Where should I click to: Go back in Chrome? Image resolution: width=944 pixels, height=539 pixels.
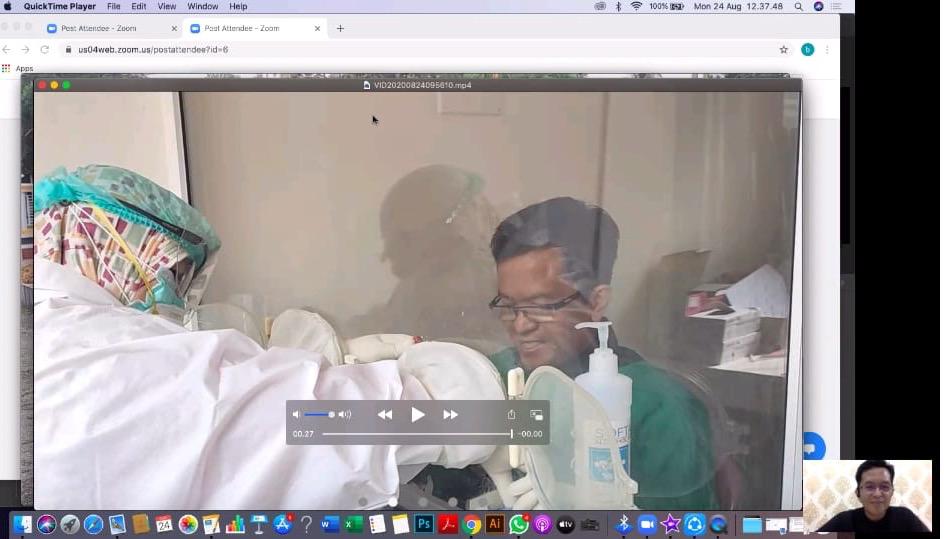(7, 49)
